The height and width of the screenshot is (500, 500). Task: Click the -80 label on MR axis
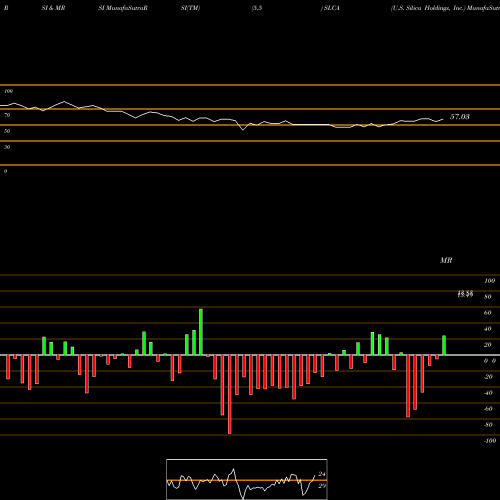point(488,425)
